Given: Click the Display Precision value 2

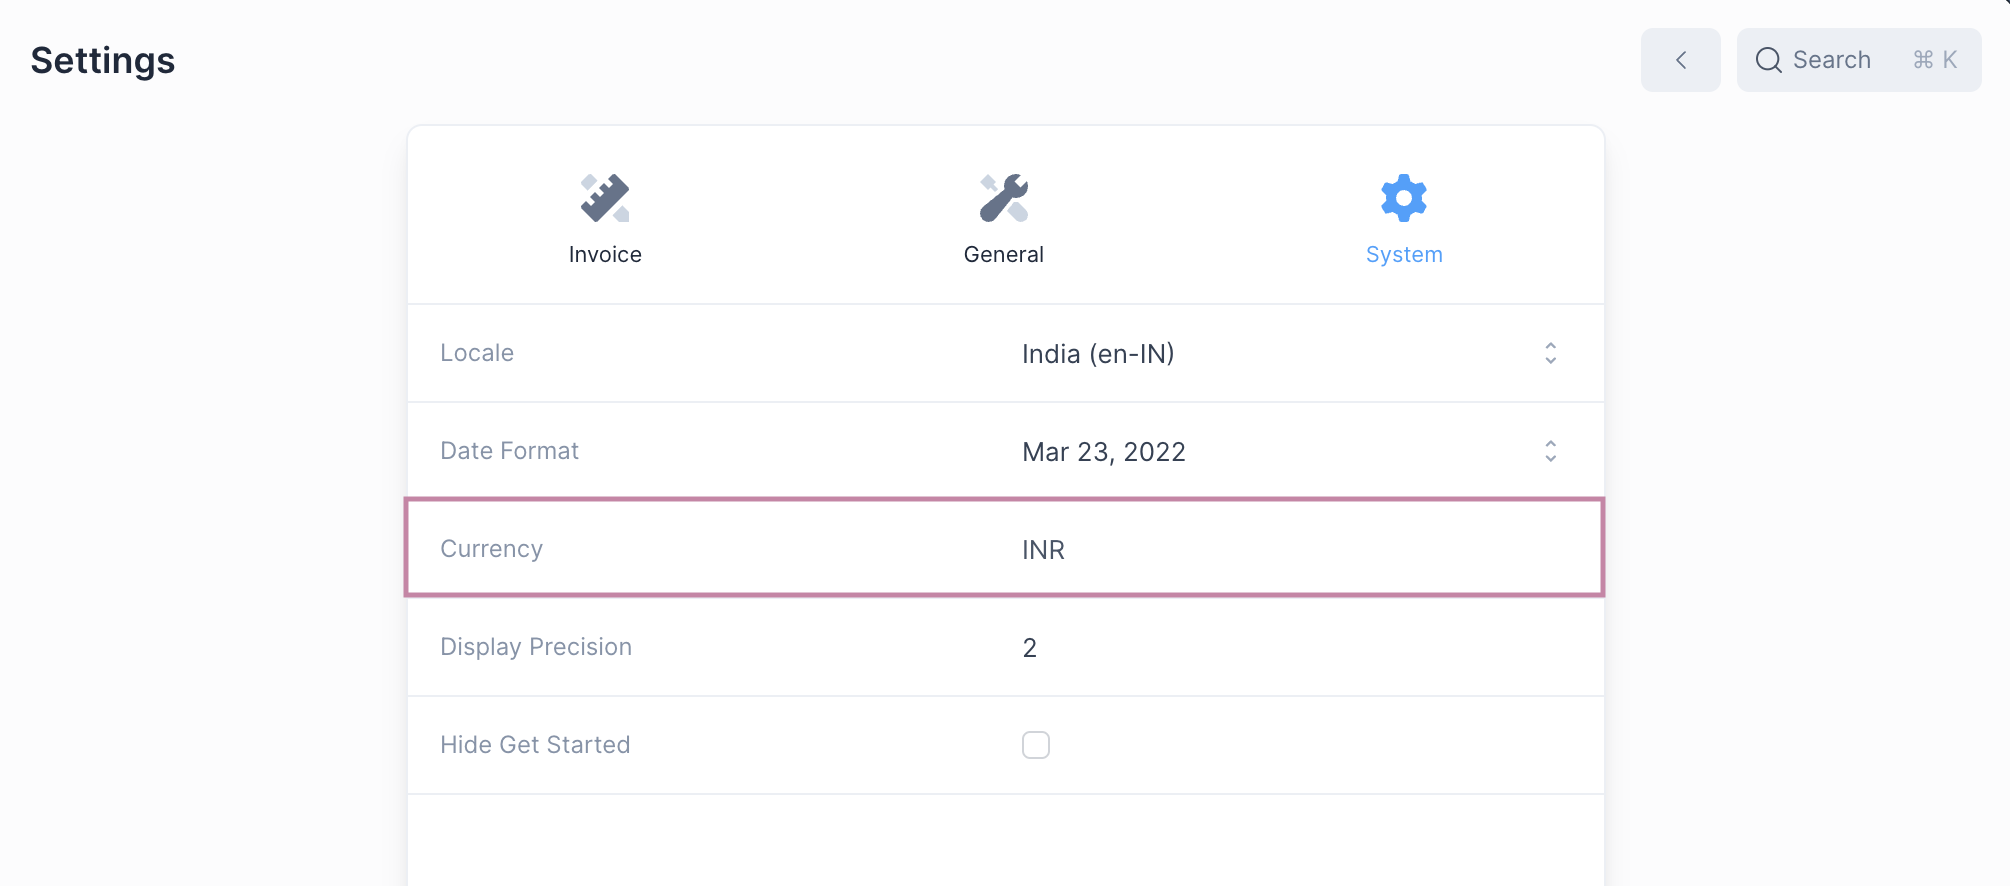Looking at the screenshot, I should click(1030, 648).
